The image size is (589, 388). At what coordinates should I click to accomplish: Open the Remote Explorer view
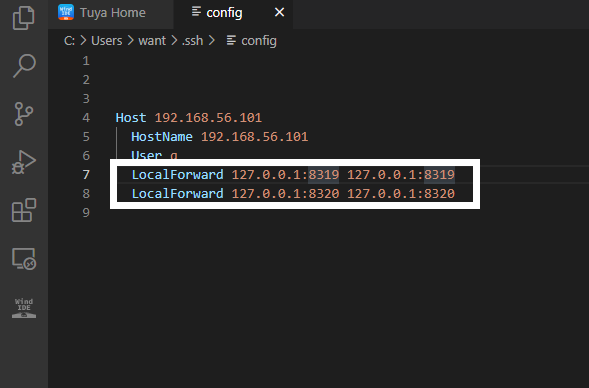pos(24,259)
